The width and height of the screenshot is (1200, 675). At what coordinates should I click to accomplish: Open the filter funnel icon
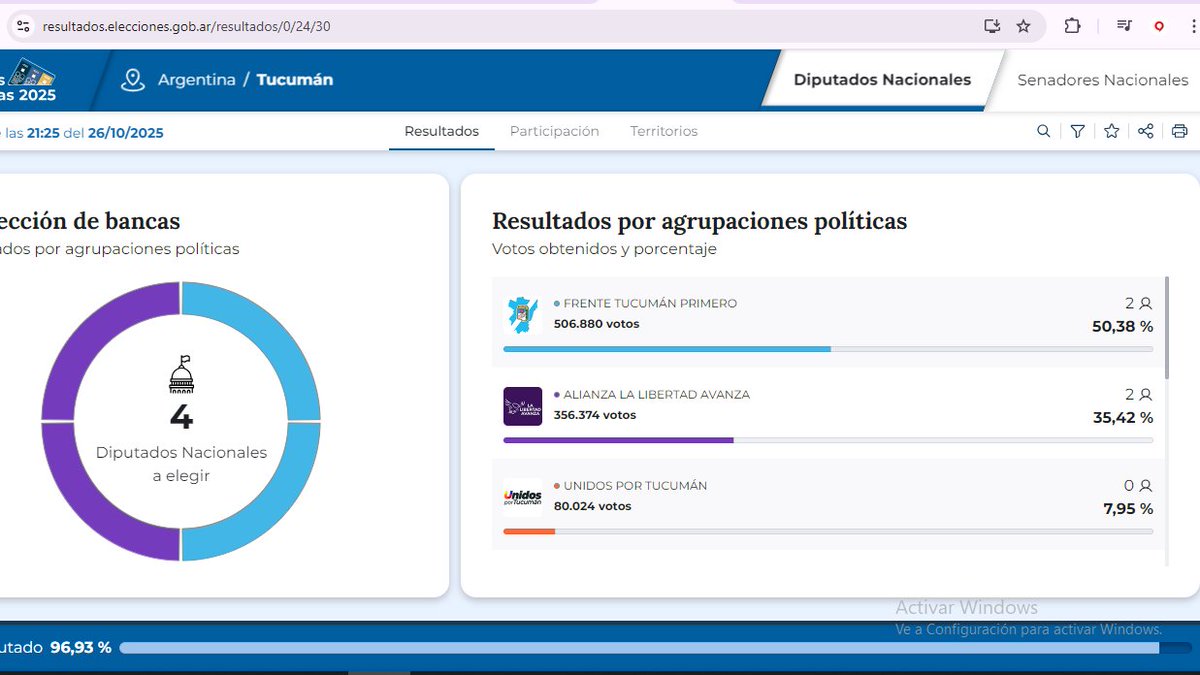point(1077,131)
